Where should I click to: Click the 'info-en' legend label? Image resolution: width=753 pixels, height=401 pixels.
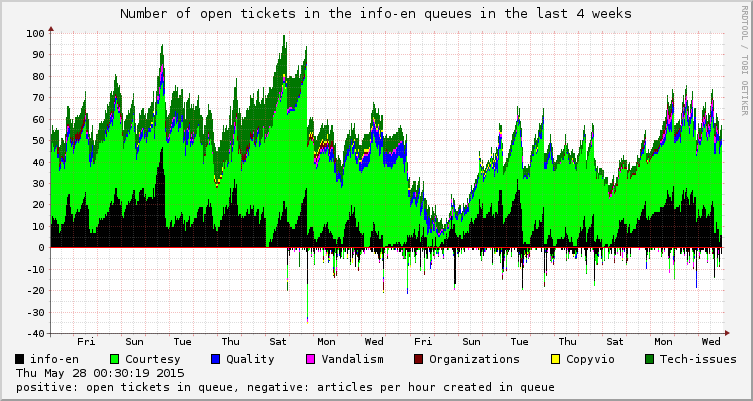click(54, 359)
